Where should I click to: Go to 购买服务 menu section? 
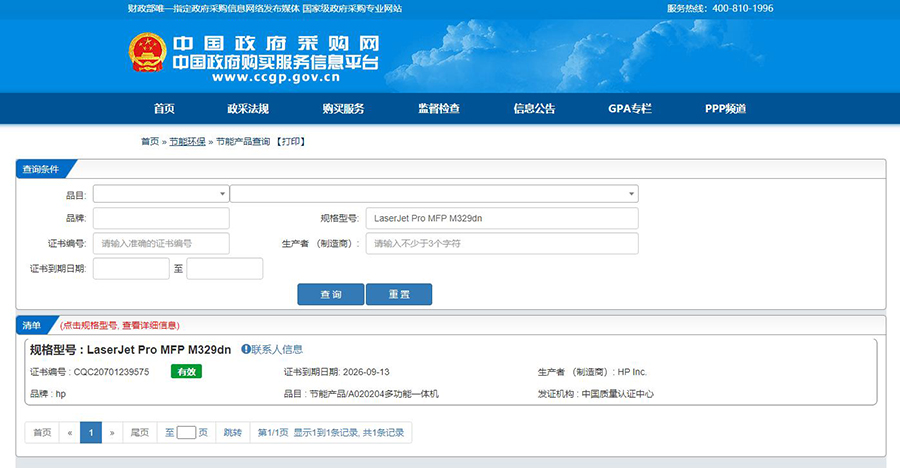pos(343,109)
